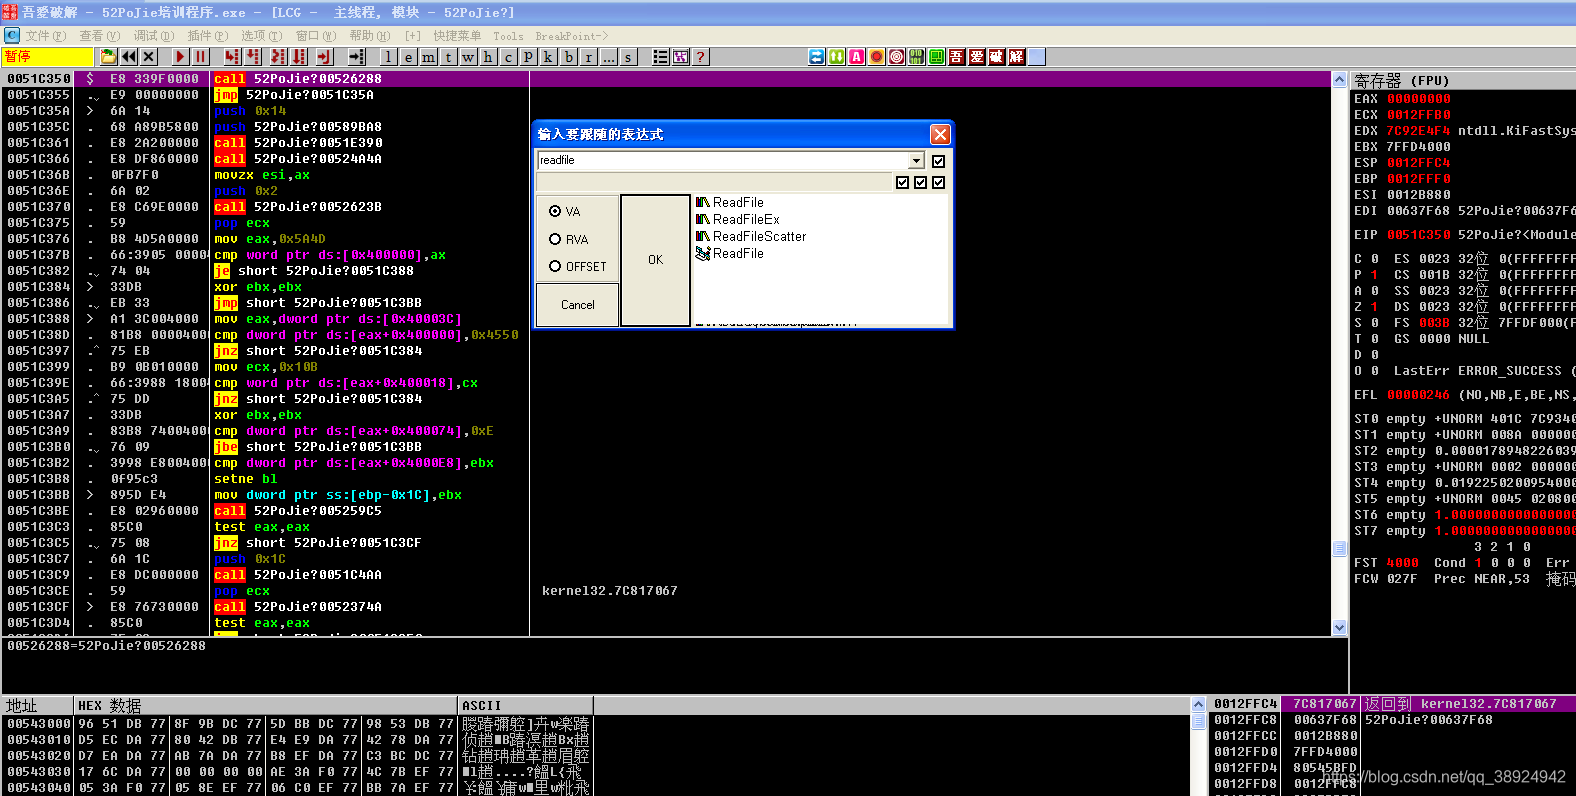
Task: Click the Open file toolbar icon
Action: pyautogui.click(x=108, y=57)
